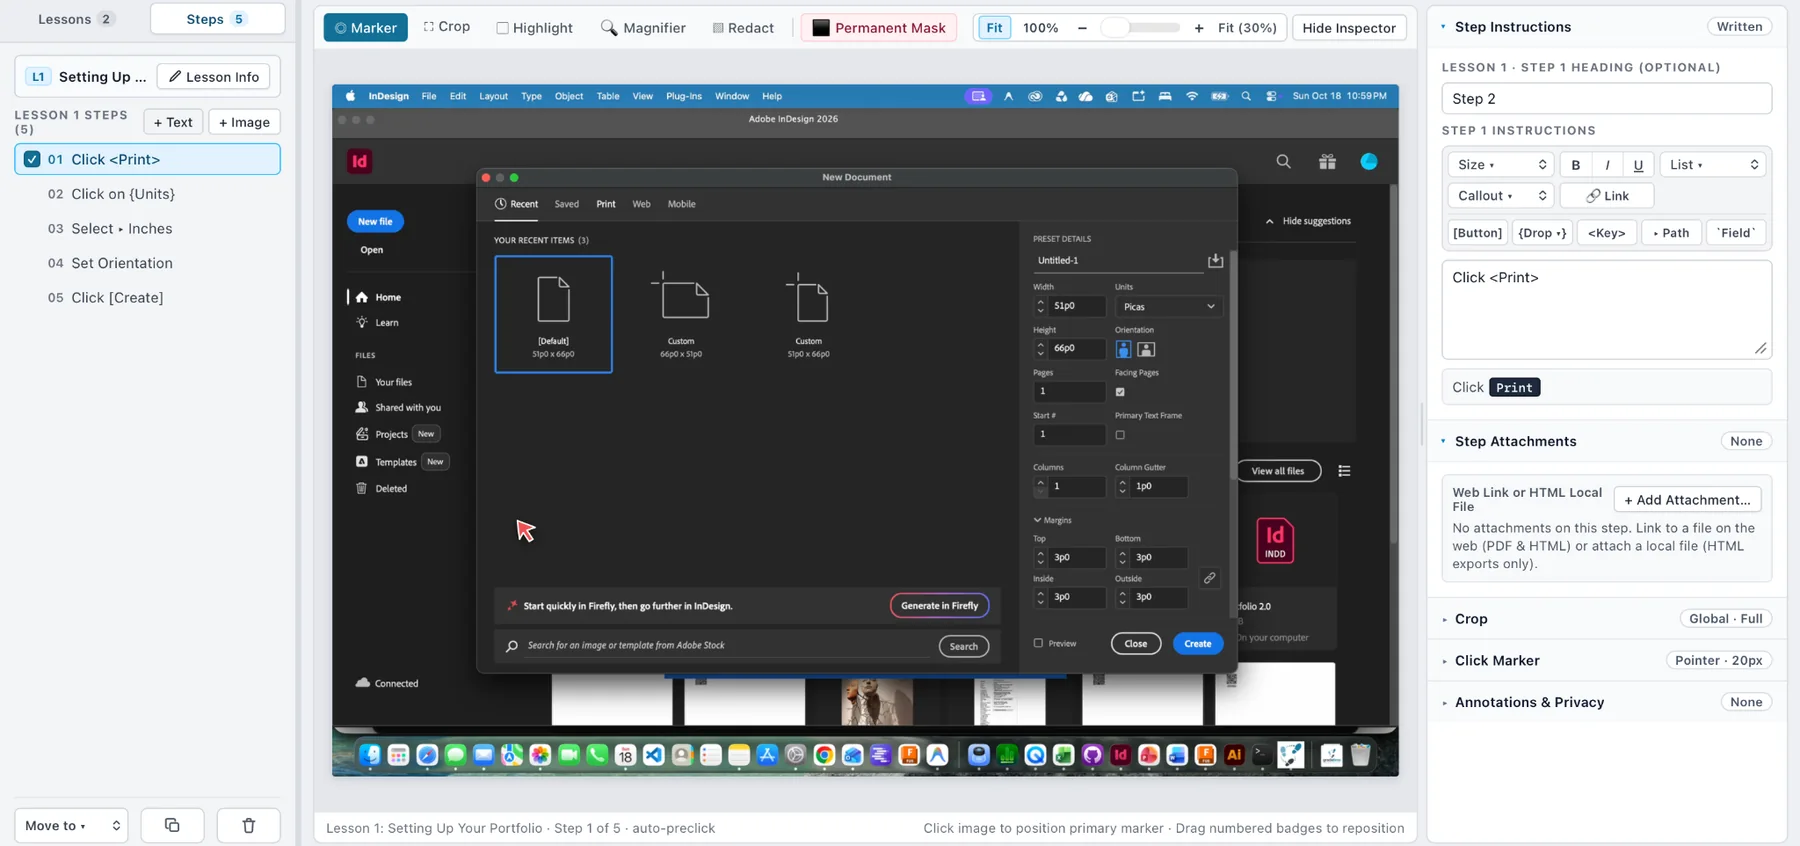Zoom out with the minus button
The height and width of the screenshot is (846, 1800).
(x=1082, y=28)
